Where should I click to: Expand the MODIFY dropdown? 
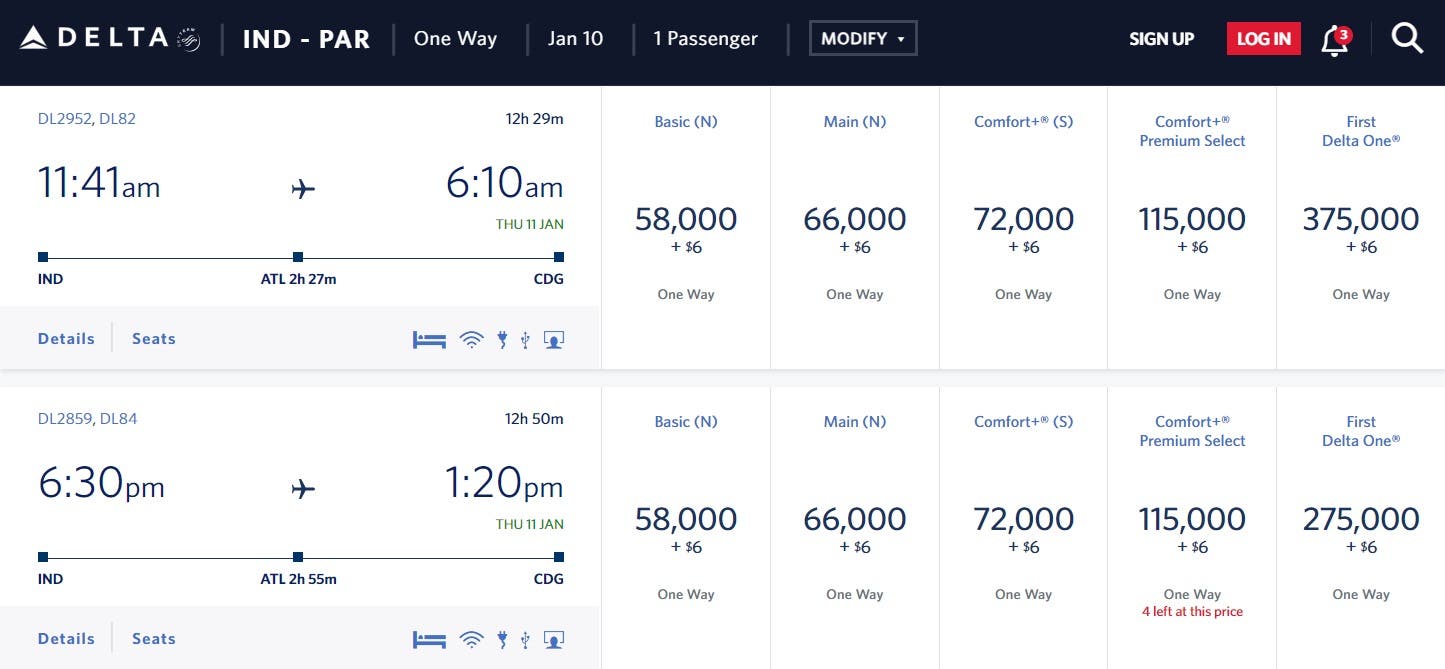863,39
